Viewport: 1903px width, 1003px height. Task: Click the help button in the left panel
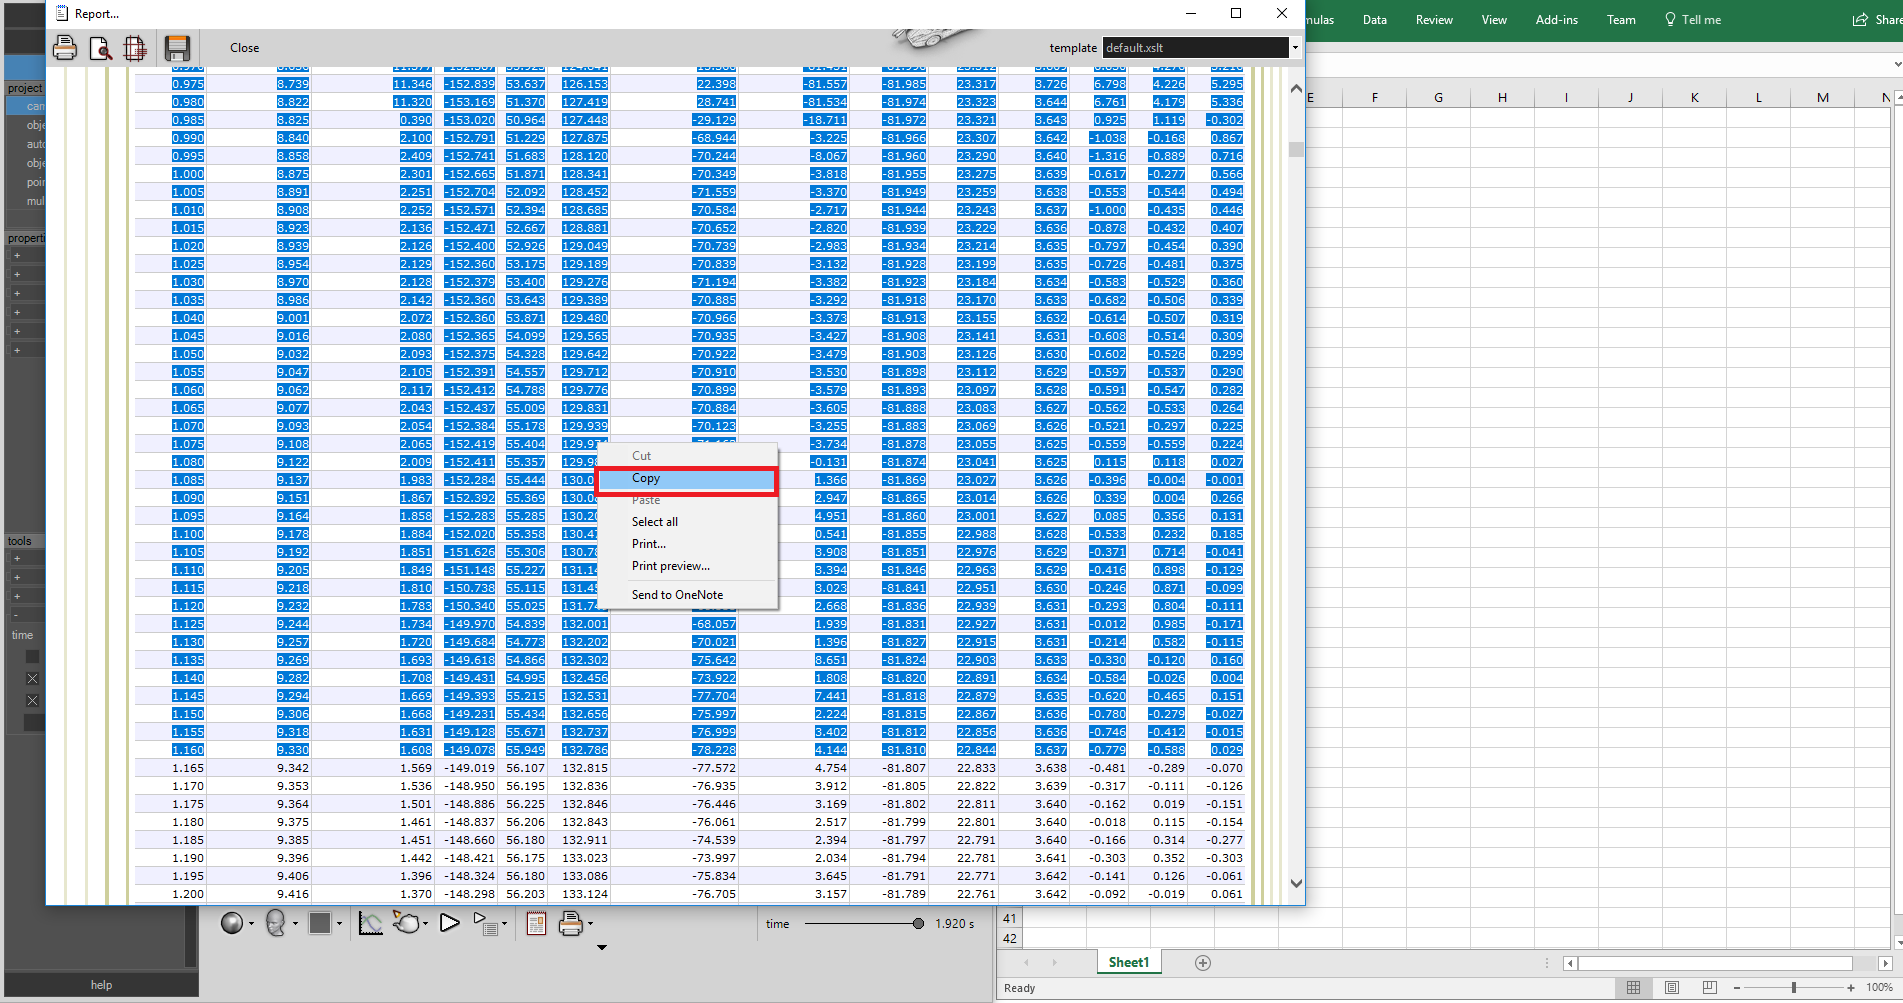pyautogui.click(x=101, y=985)
